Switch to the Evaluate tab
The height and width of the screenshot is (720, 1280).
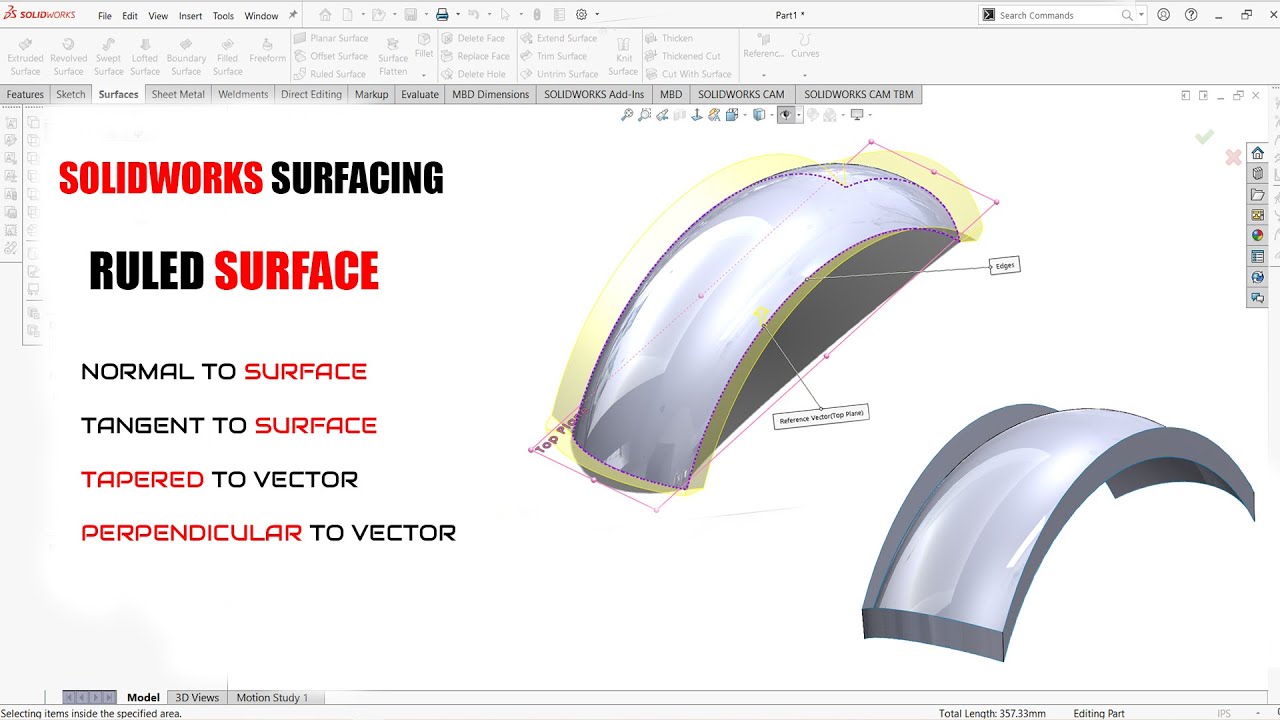420,94
